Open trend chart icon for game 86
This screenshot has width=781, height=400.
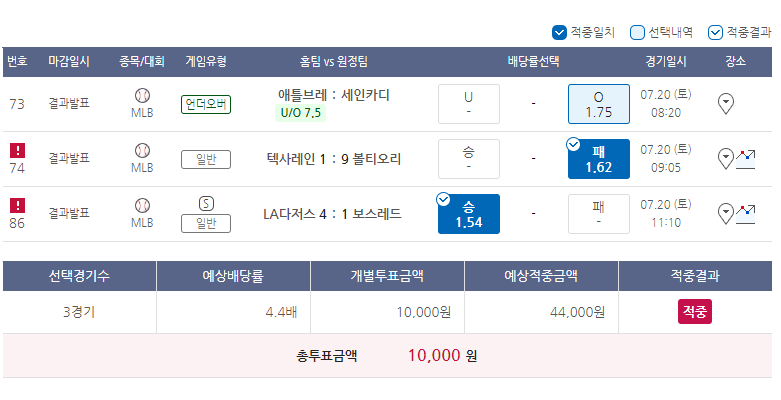pos(745,213)
